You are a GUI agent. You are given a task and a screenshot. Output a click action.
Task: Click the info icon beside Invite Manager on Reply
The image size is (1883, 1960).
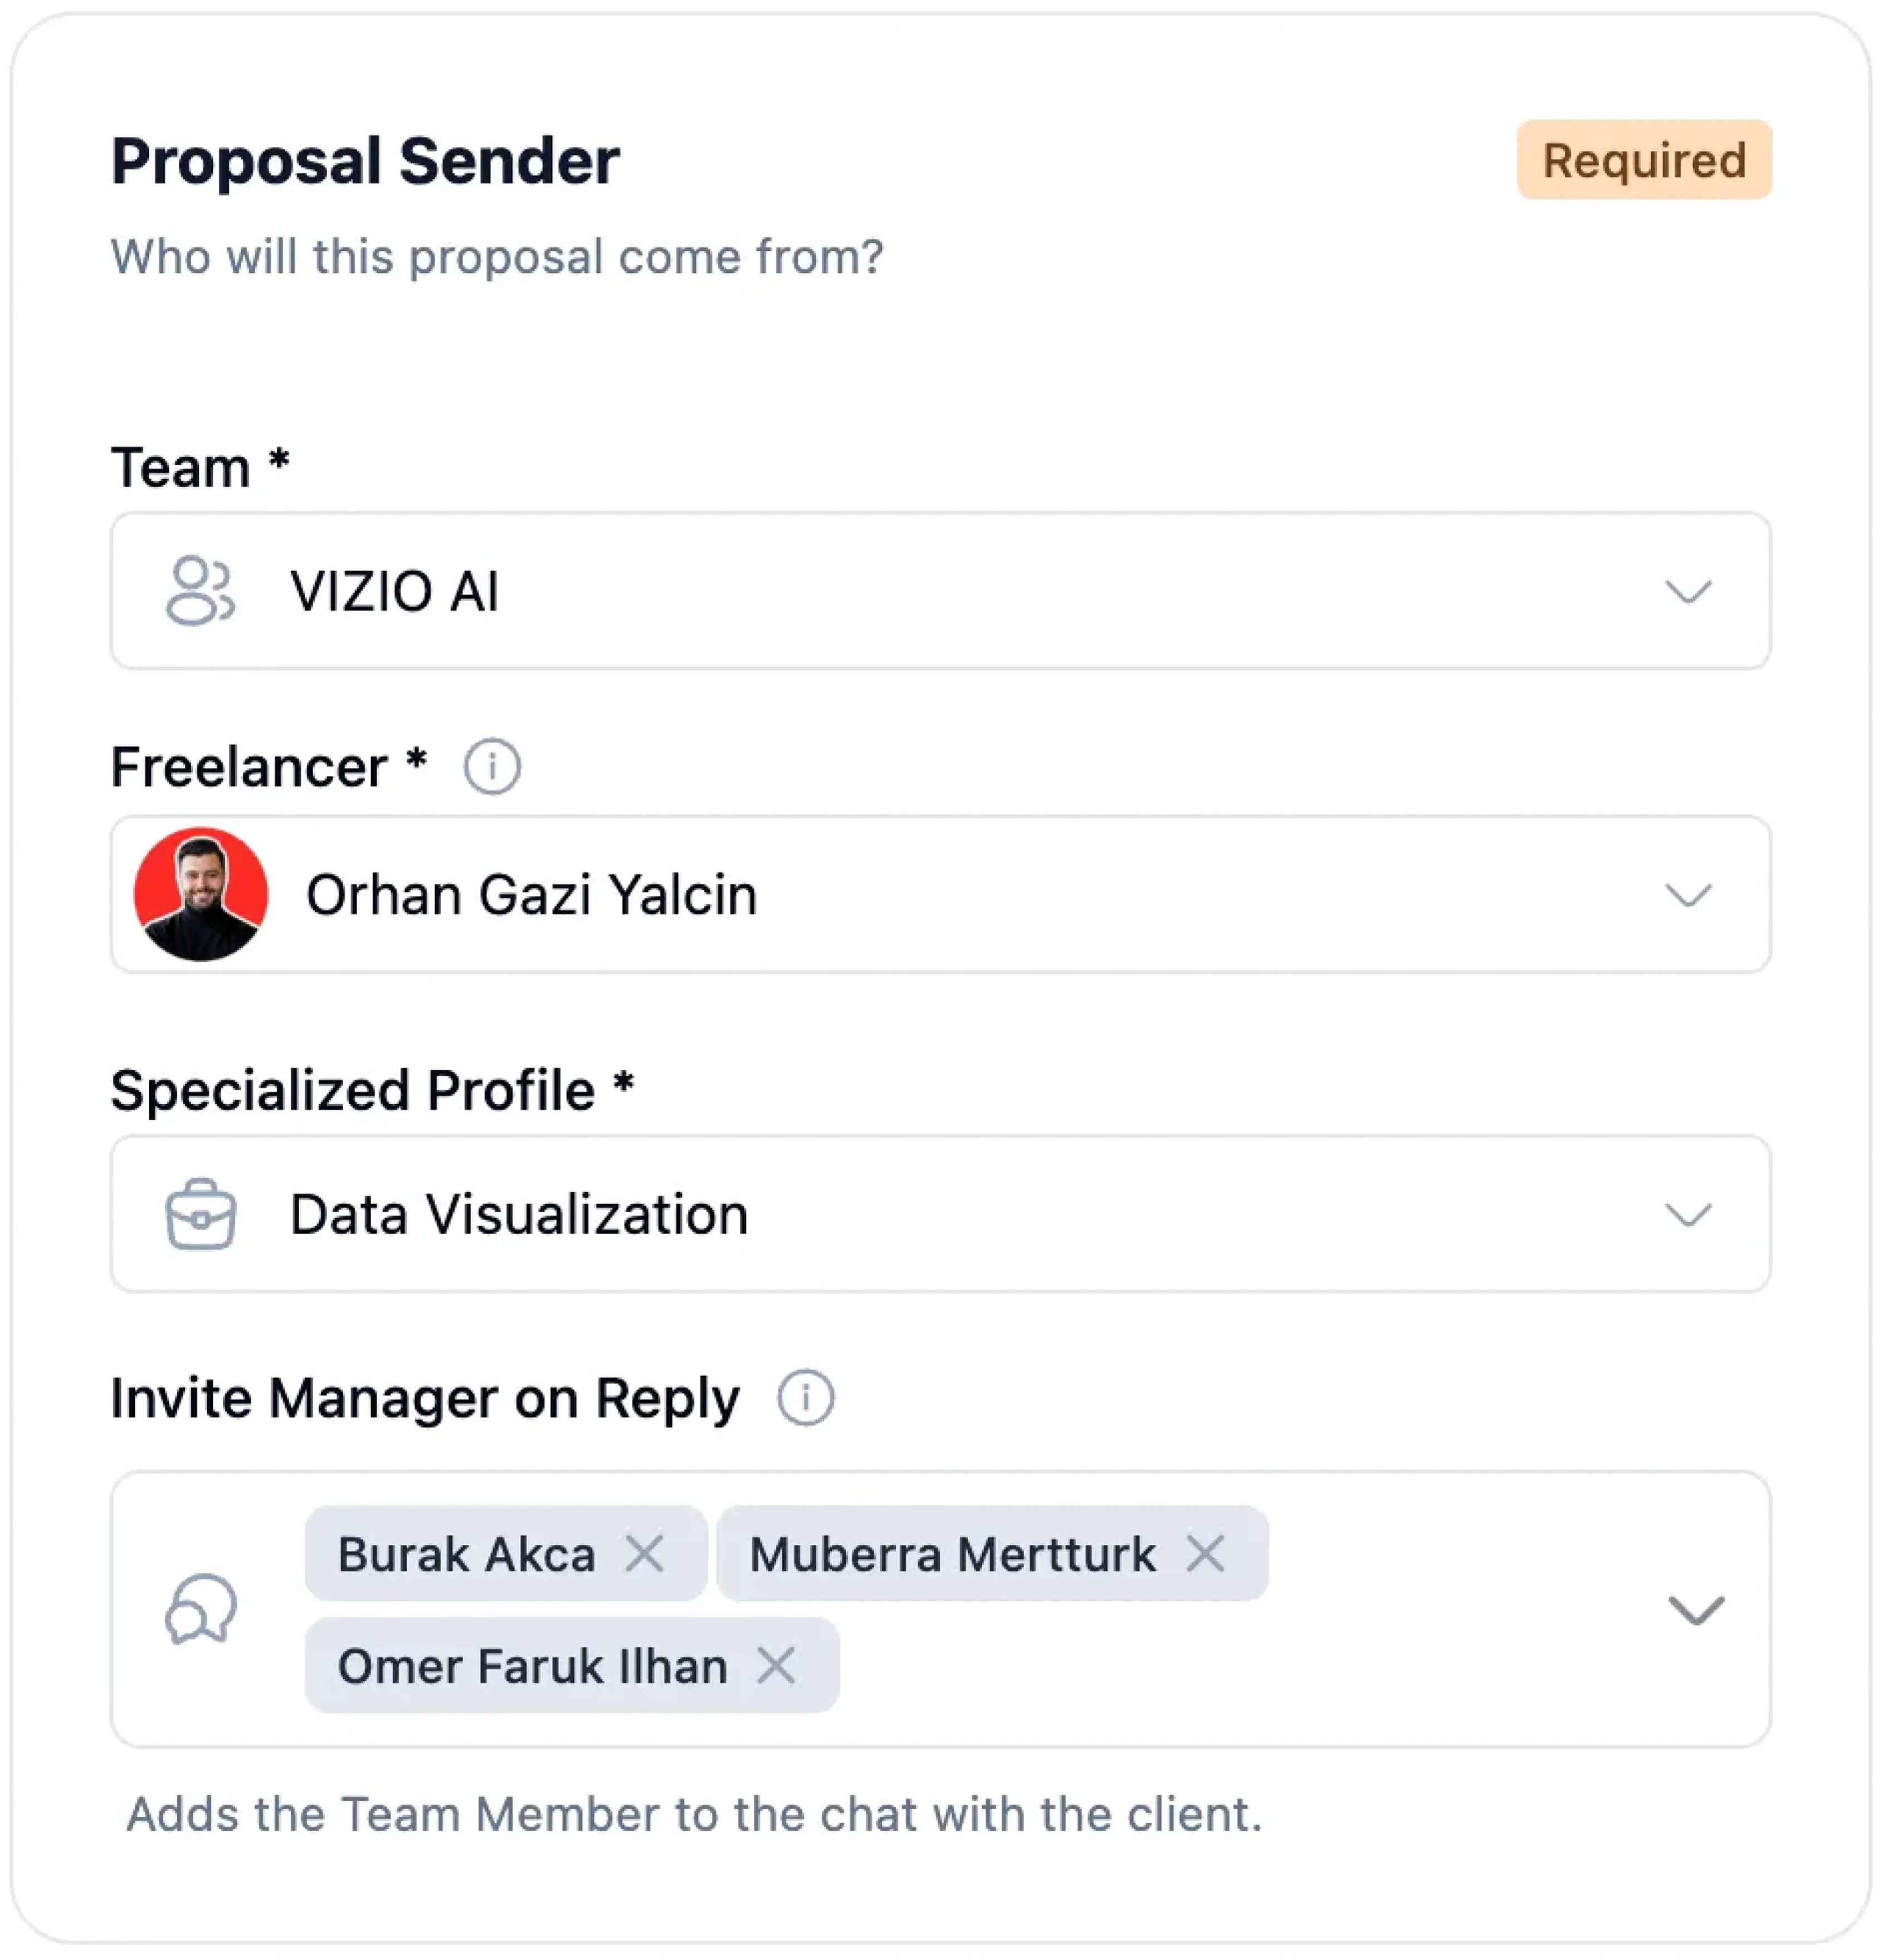pyautogui.click(x=805, y=1396)
